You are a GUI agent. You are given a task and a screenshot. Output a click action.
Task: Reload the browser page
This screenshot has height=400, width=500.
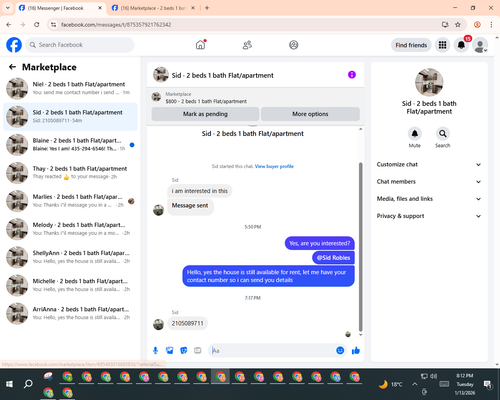tap(37, 25)
